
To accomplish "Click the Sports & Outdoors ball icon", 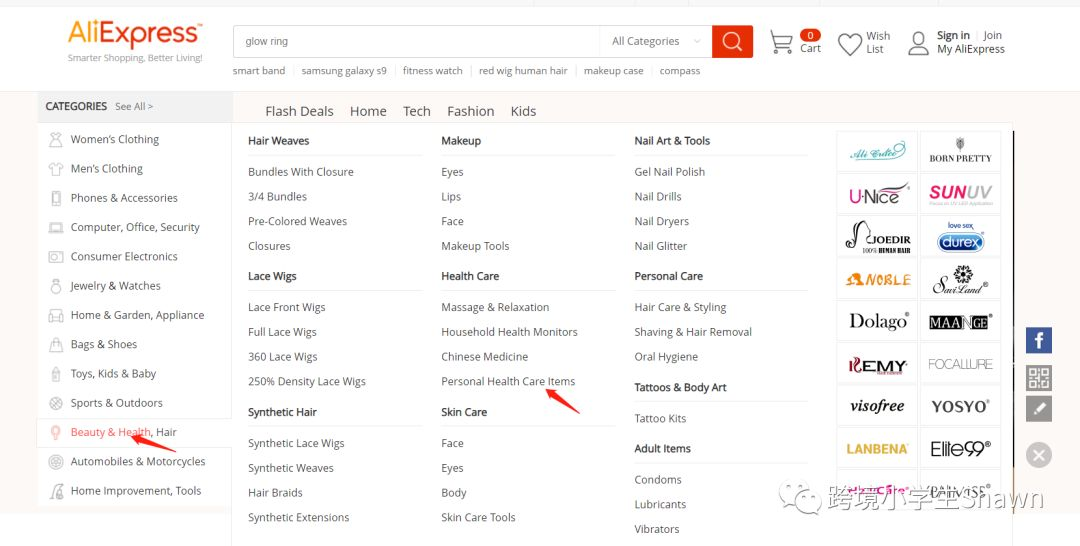I will (x=56, y=403).
